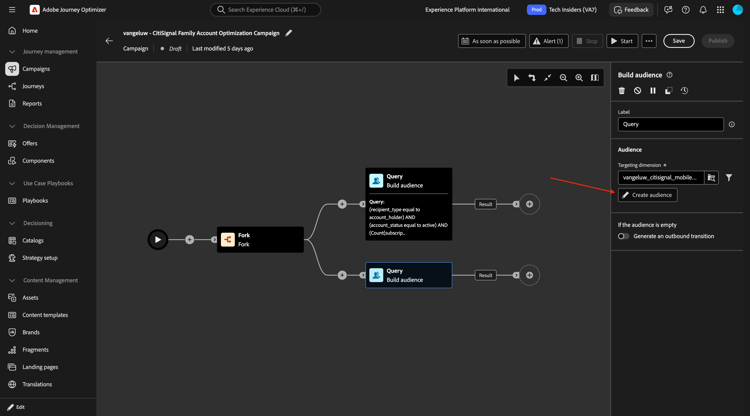
Task: Select the pointer tool in canvas toolbar
Action: pyautogui.click(x=516, y=78)
